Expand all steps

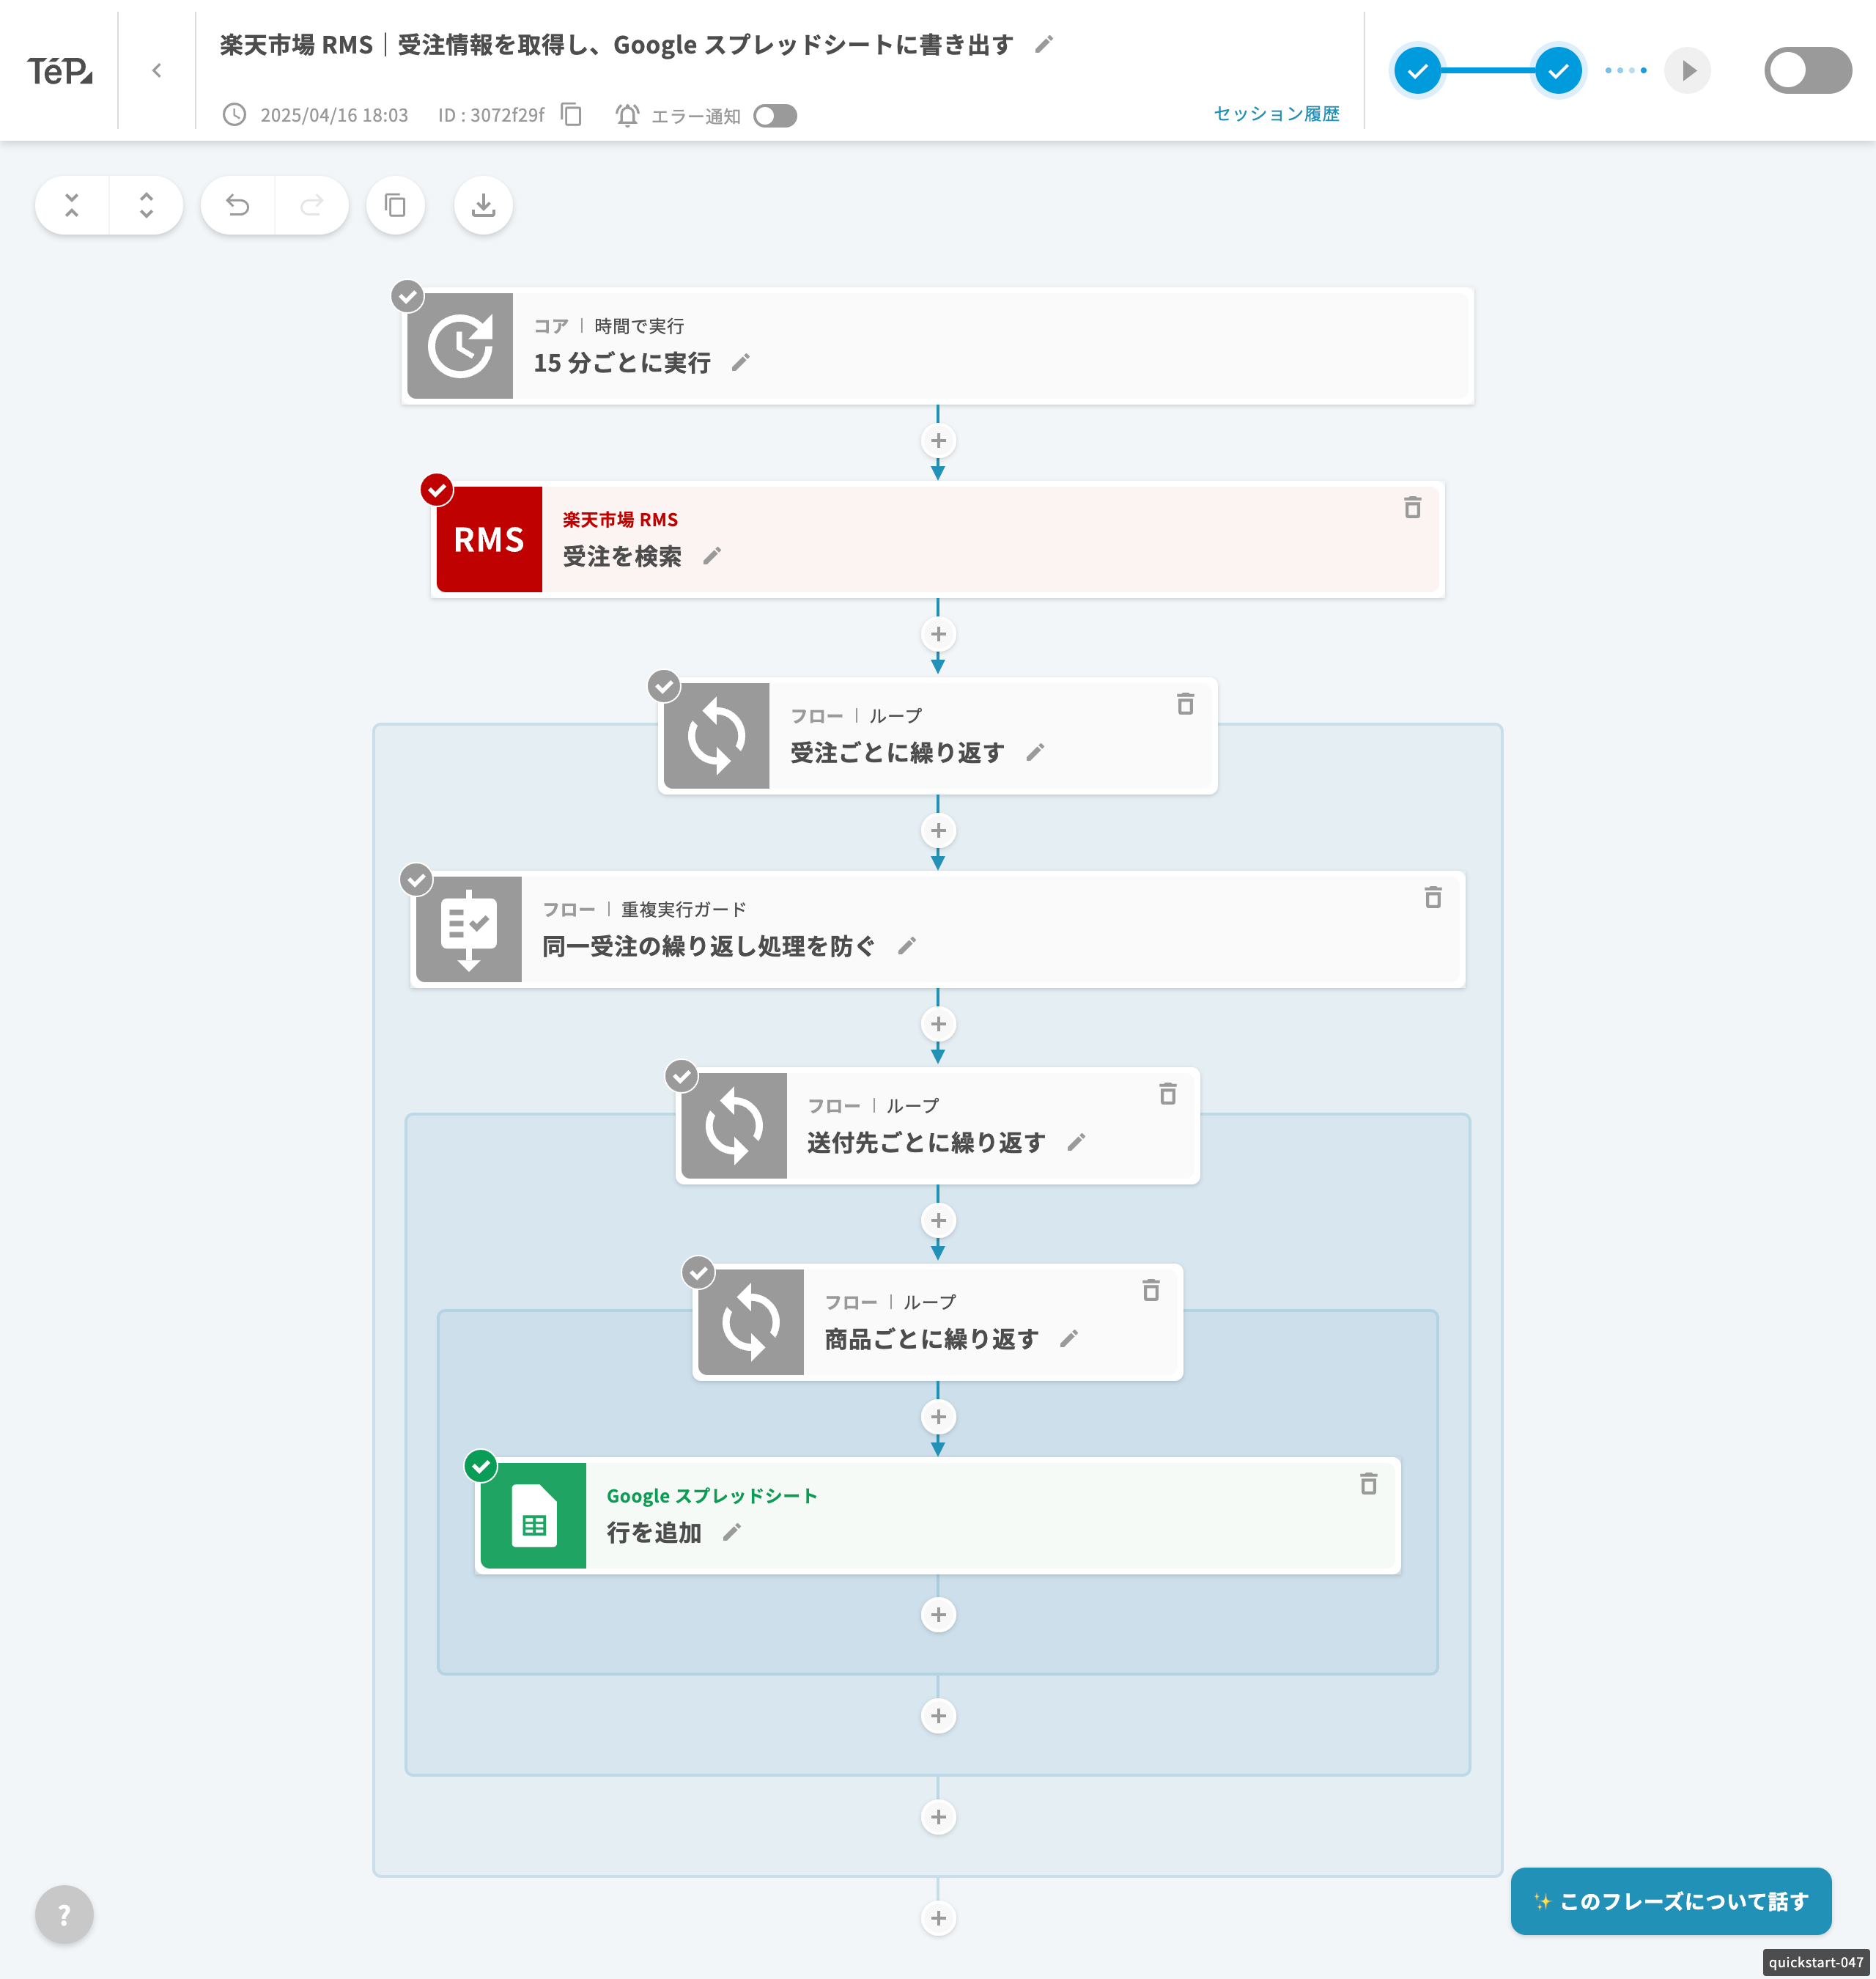tap(146, 205)
